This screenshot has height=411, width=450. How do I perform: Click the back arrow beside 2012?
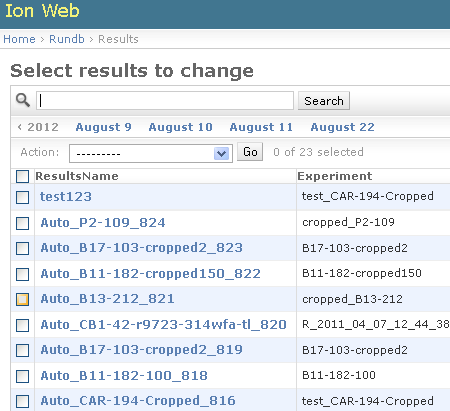point(20,127)
